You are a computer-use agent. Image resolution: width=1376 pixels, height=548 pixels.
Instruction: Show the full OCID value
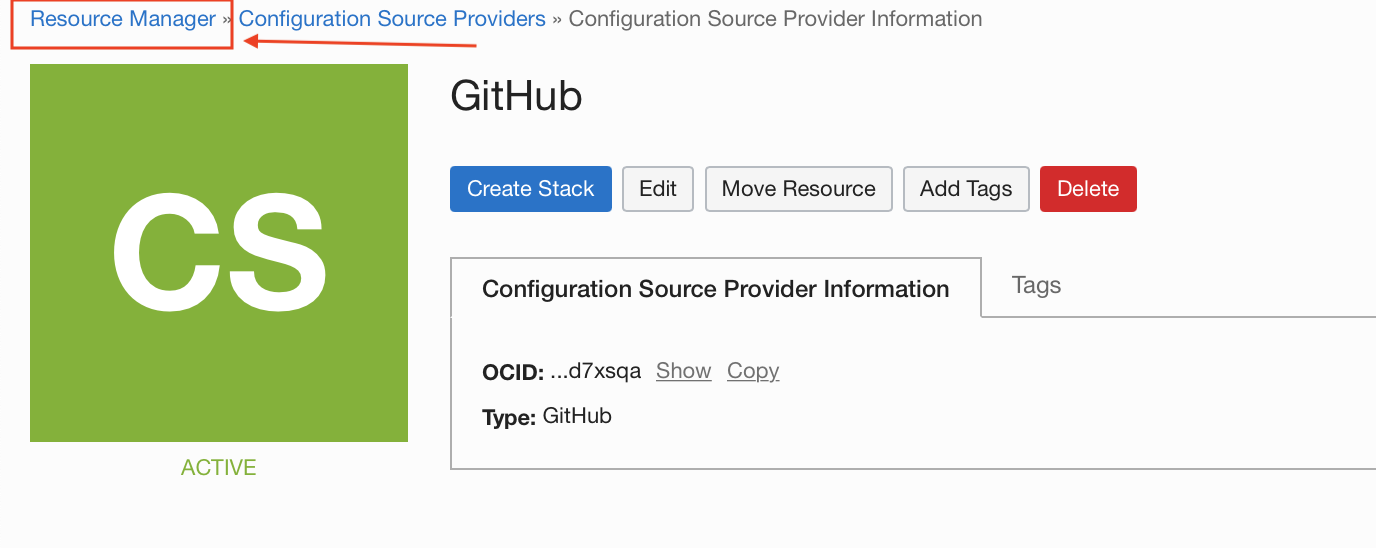coord(684,371)
